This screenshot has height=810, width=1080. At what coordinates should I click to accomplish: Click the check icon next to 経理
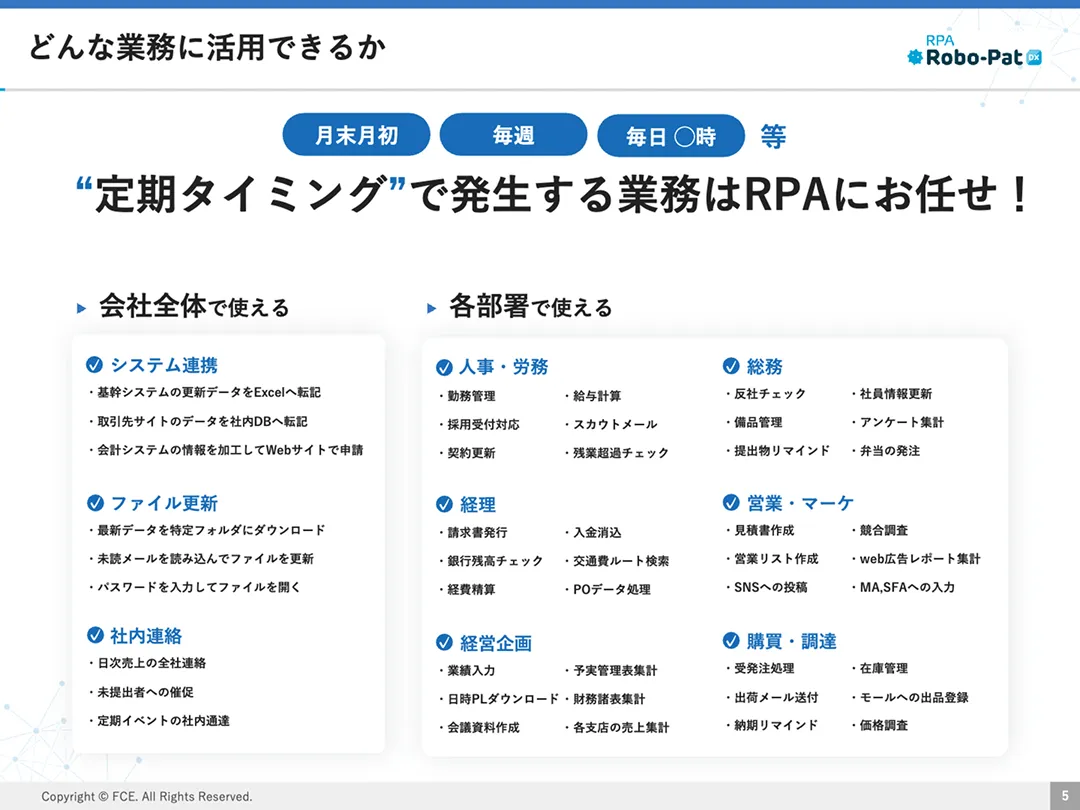coord(444,504)
